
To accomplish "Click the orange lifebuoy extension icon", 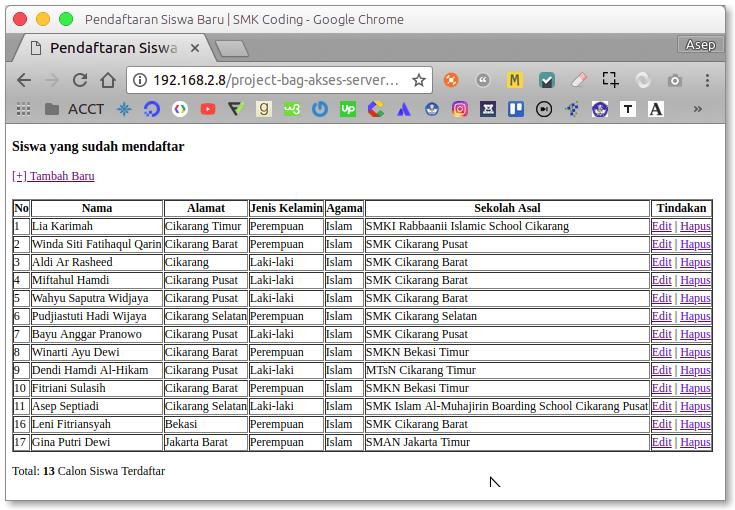I will click(x=451, y=80).
